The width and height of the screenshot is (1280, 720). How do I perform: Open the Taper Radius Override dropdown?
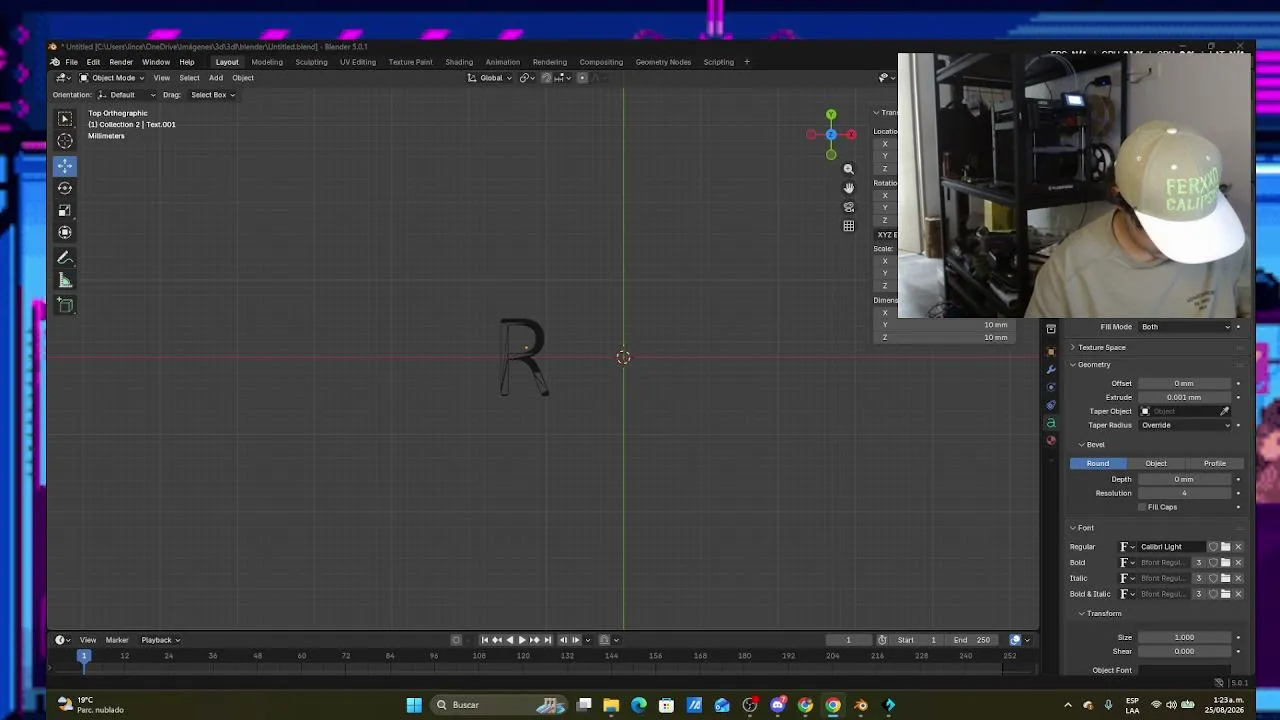coord(1187,425)
